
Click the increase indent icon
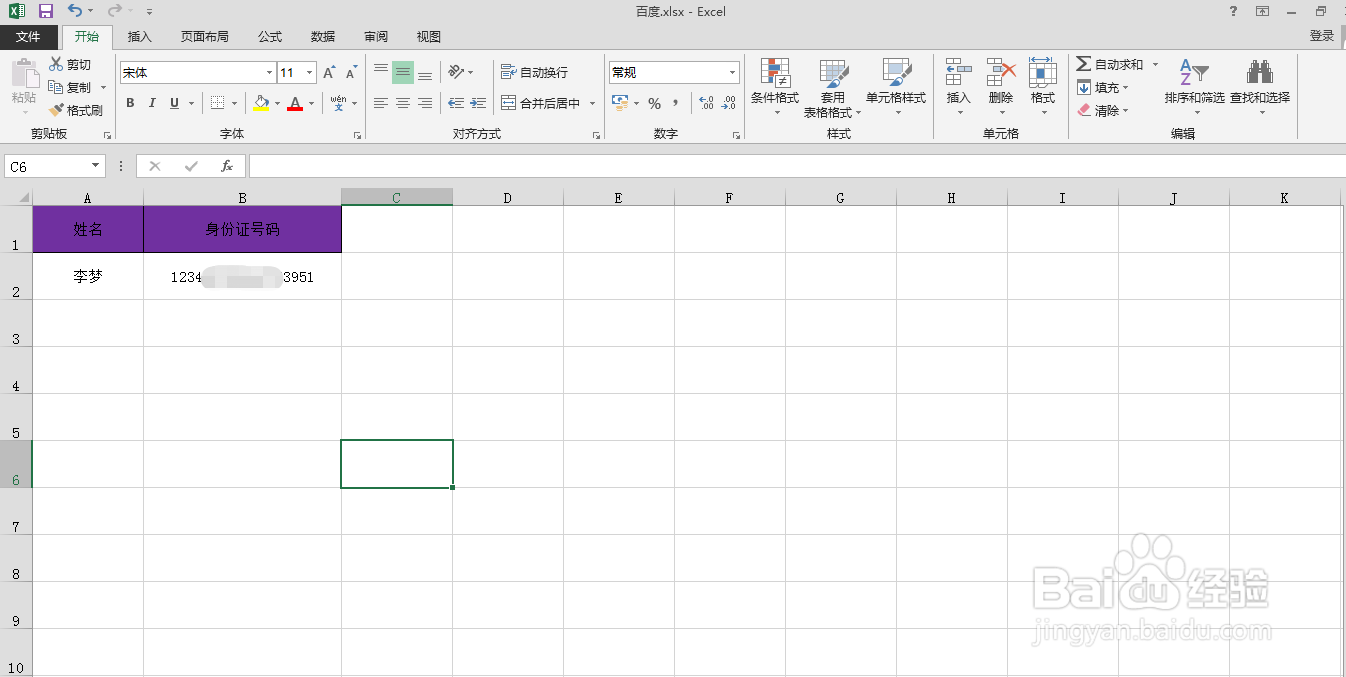coord(478,103)
